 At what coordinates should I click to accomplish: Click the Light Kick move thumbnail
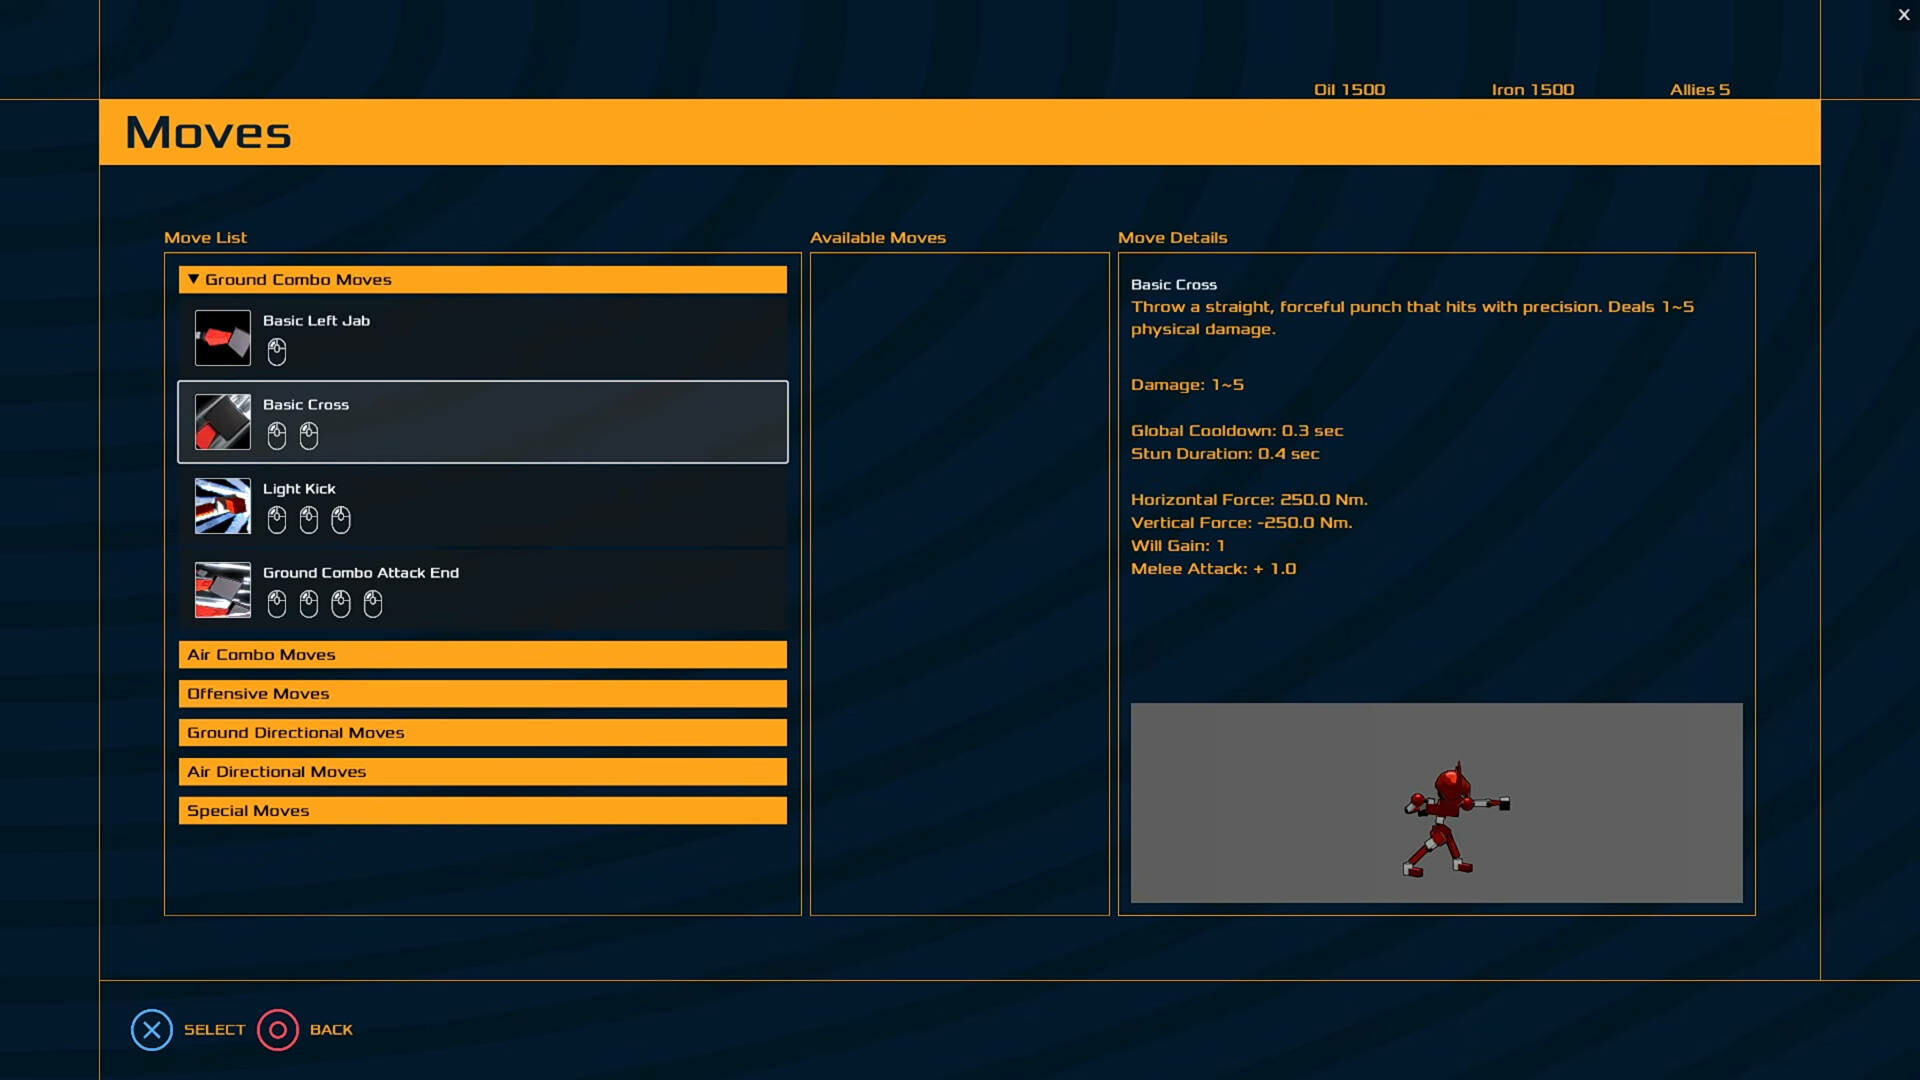[222, 505]
